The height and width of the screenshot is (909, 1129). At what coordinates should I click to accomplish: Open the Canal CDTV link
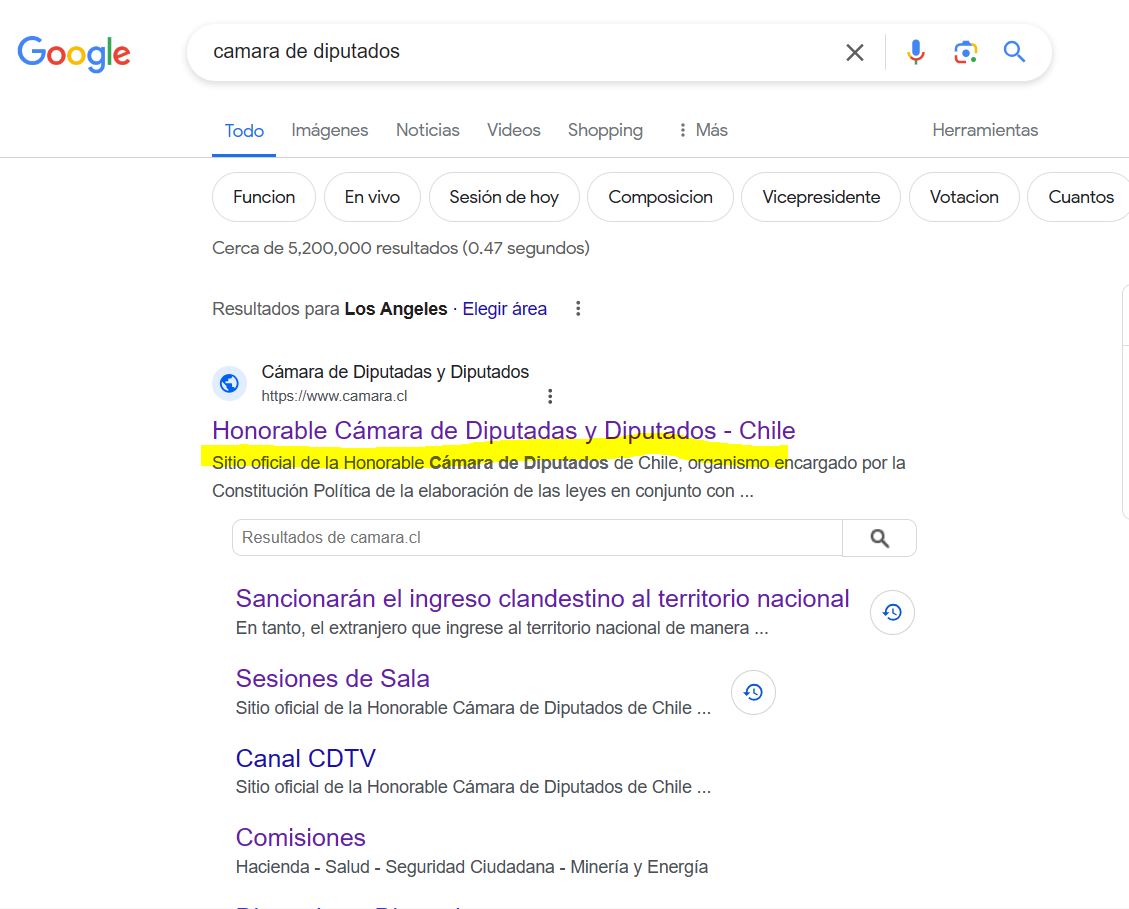coord(305,758)
